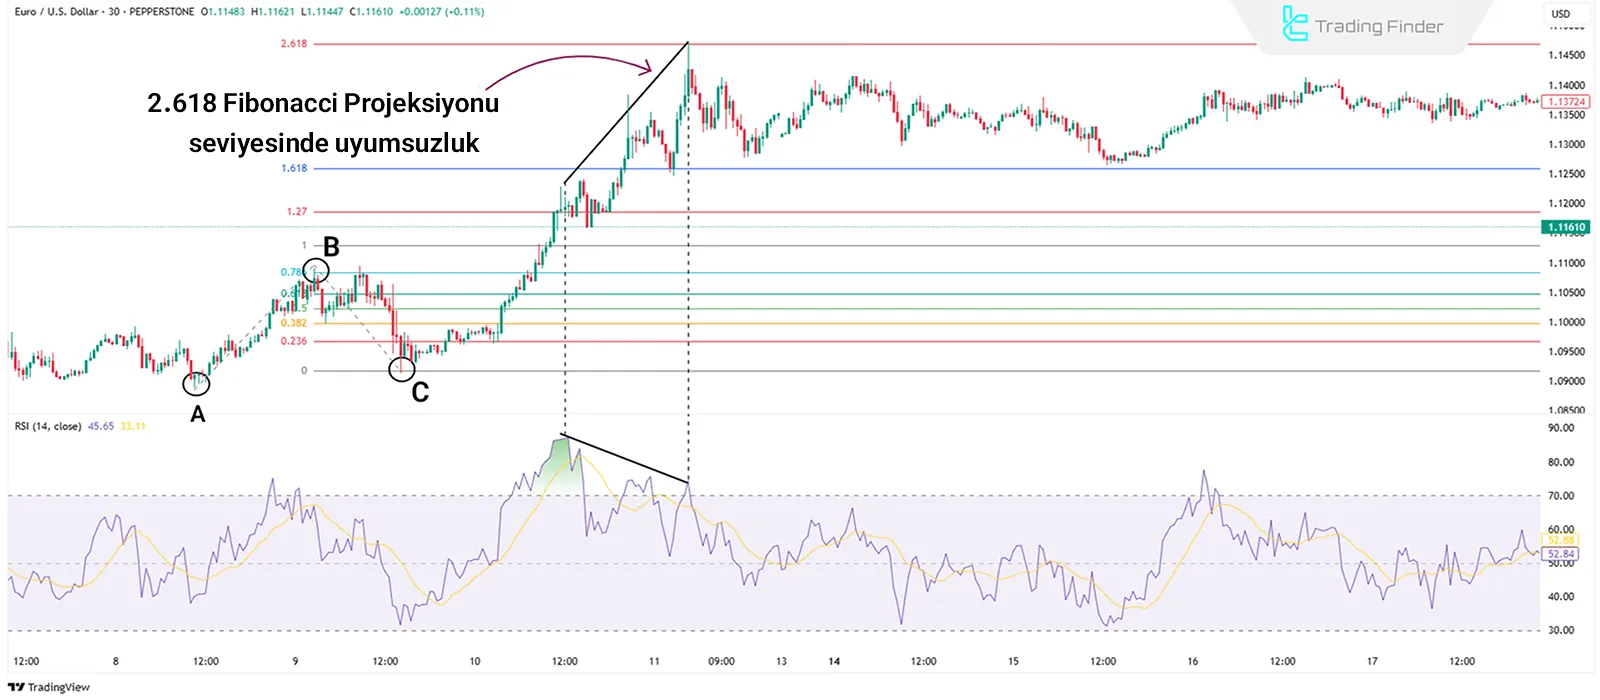Click the RSI (14, close) indicator legend
The width and height of the screenshot is (1600, 700).
pyautogui.click(x=48, y=426)
